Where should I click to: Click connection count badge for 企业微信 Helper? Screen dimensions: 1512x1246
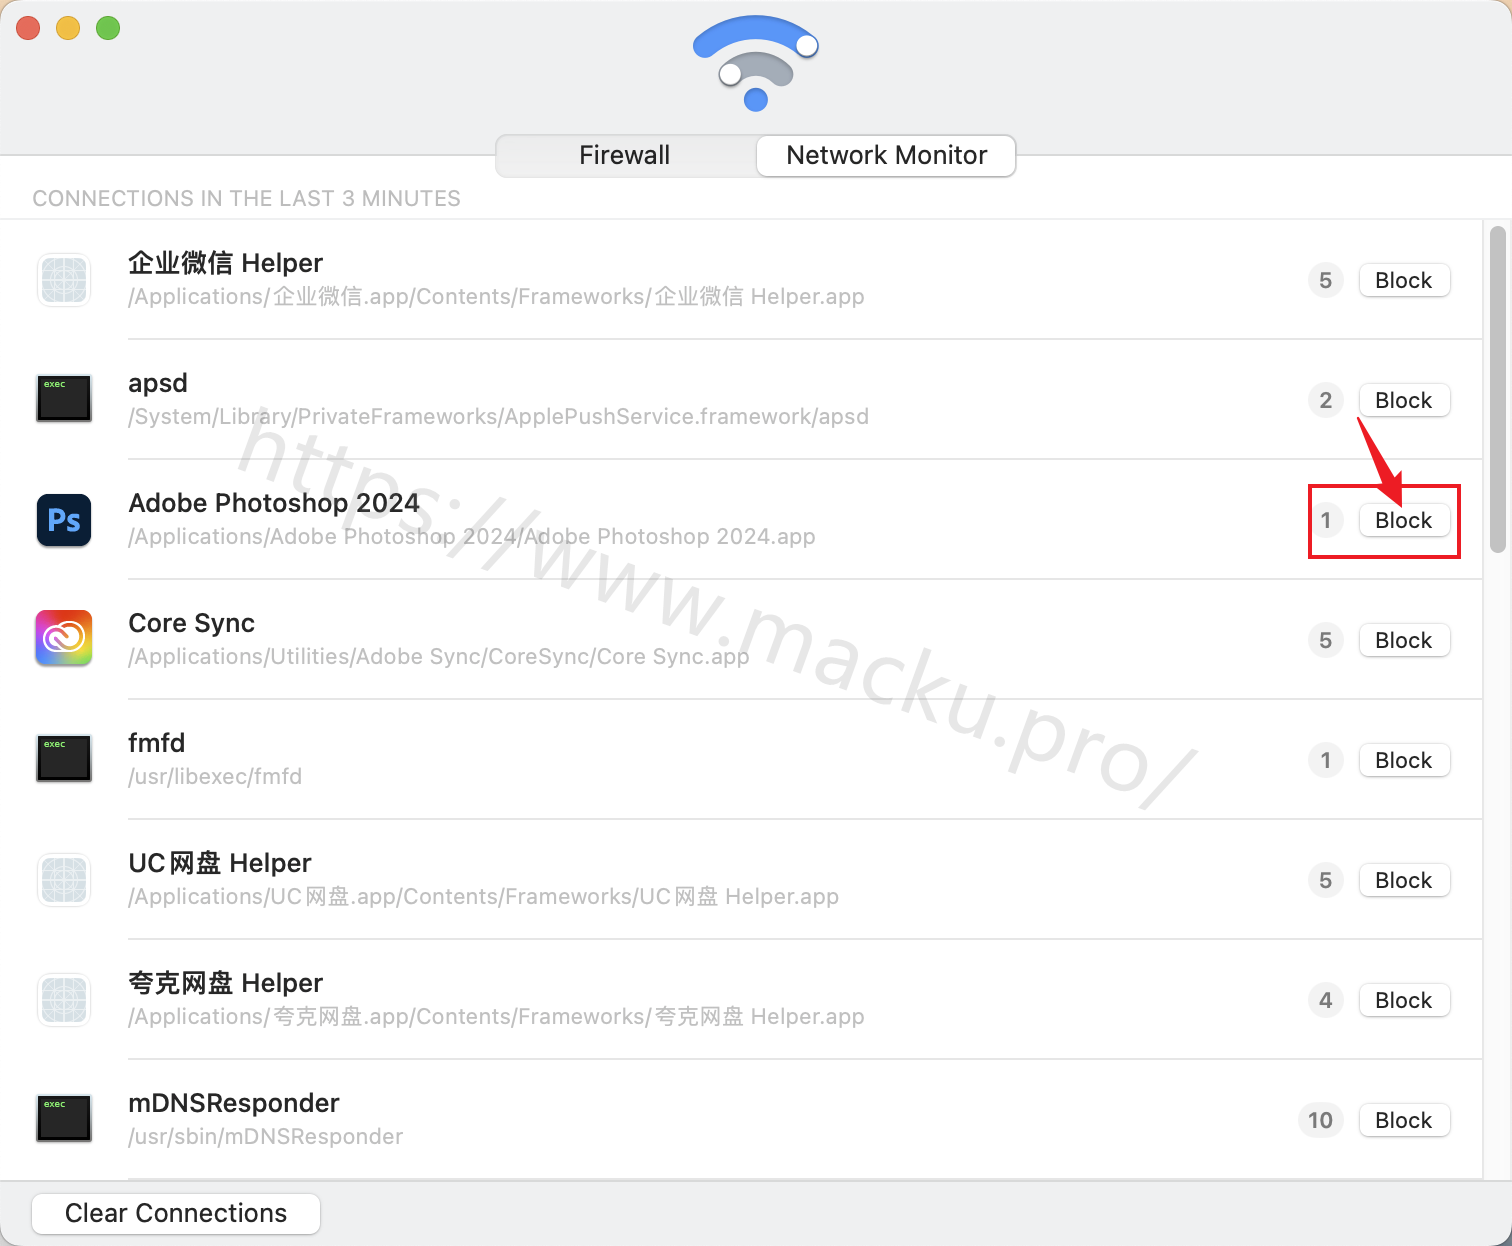click(x=1326, y=280)
